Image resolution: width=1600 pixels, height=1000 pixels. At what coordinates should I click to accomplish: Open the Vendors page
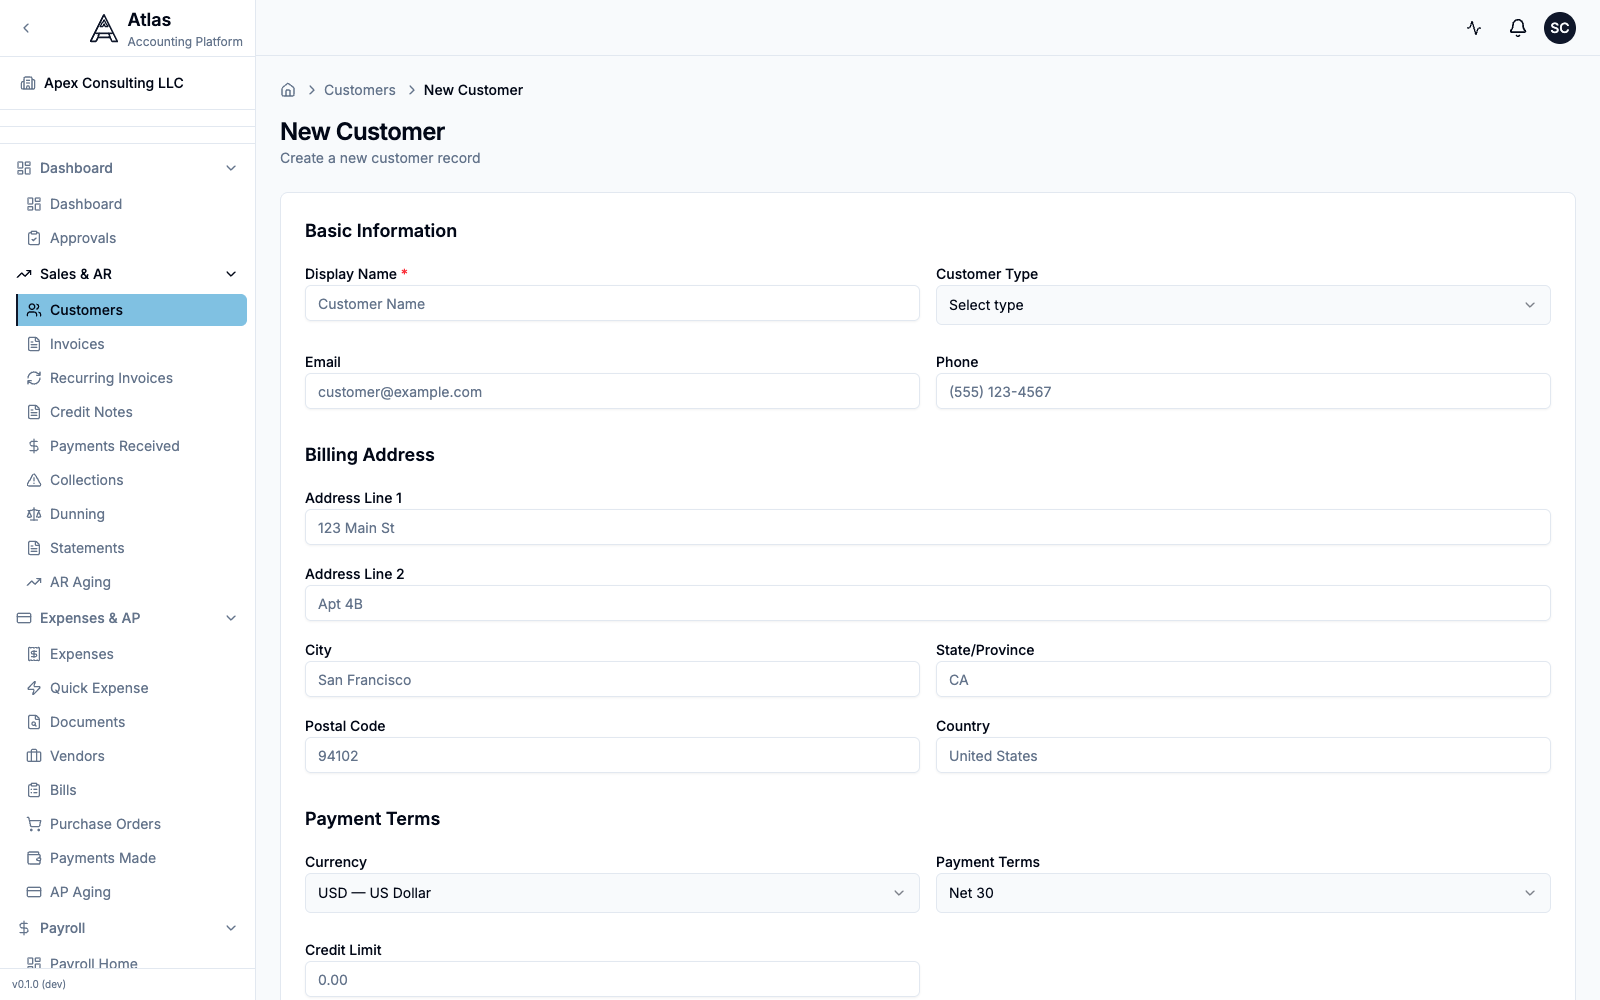(x=132, y=756)
